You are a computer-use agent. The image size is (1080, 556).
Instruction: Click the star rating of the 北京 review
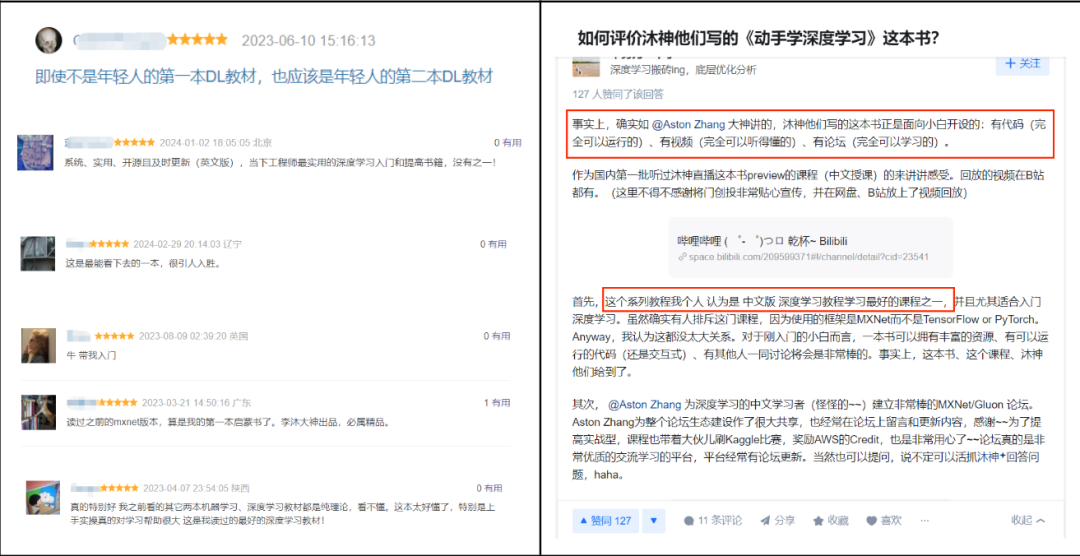[x=134, y=143]
